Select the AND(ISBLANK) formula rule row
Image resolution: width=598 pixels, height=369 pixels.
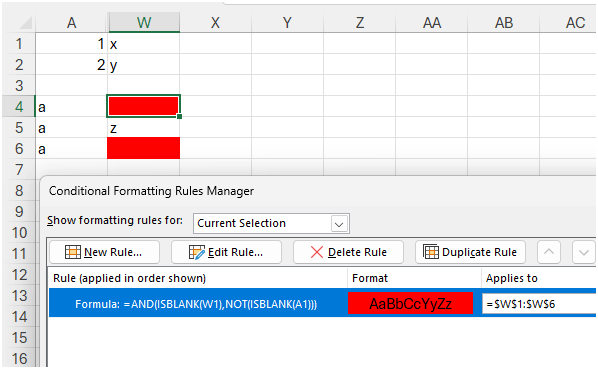322,304
